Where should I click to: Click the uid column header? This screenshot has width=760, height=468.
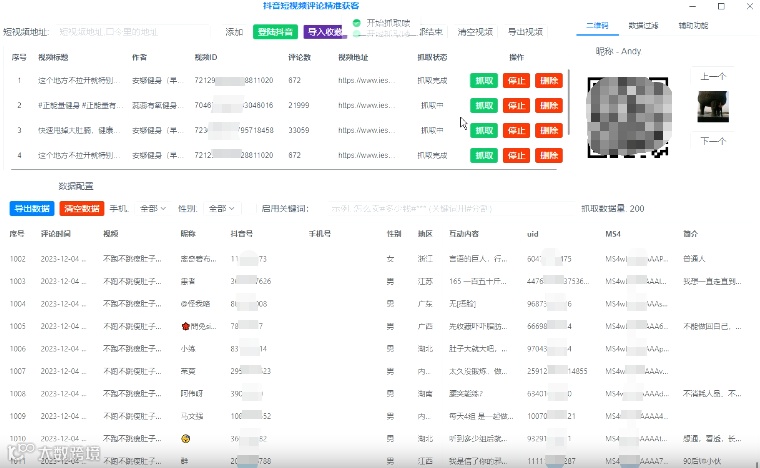(x=533, y=234)
